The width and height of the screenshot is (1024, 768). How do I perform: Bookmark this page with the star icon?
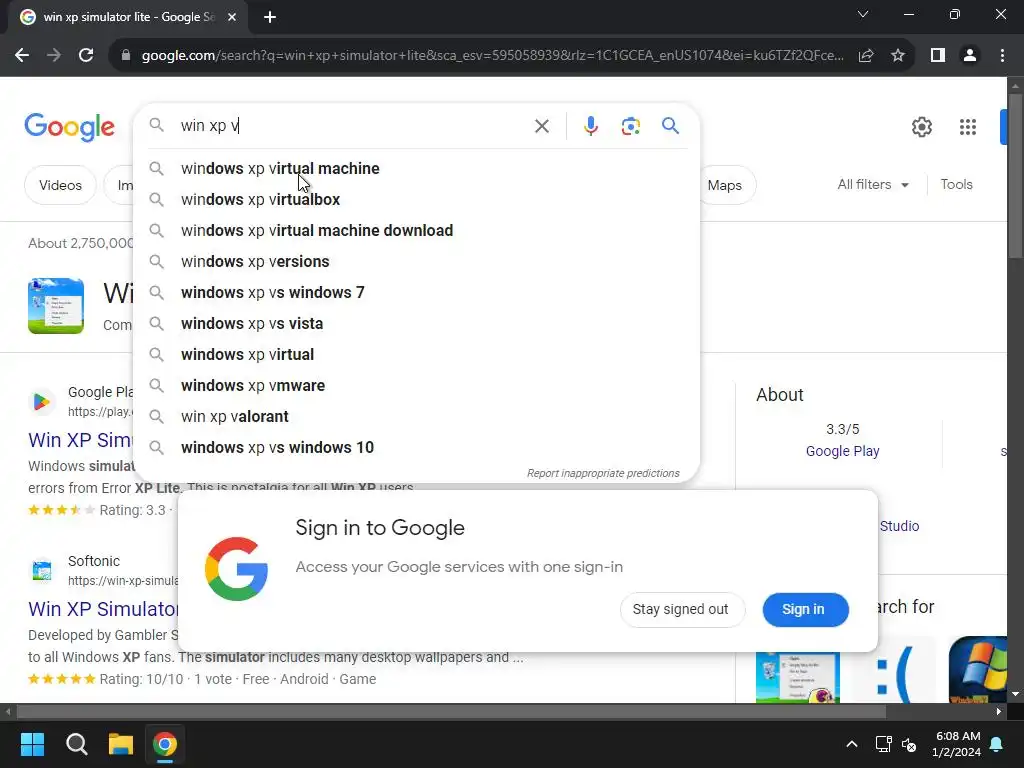tap(898, 56)
